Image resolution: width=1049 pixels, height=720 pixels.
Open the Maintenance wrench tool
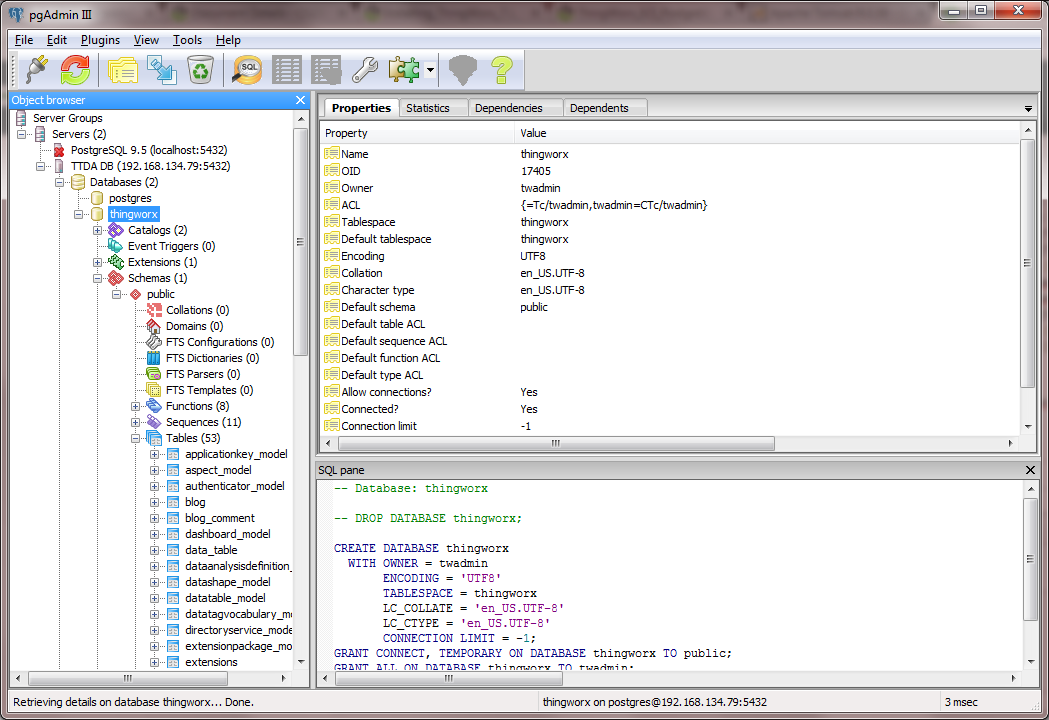click(x=365, y=70)
